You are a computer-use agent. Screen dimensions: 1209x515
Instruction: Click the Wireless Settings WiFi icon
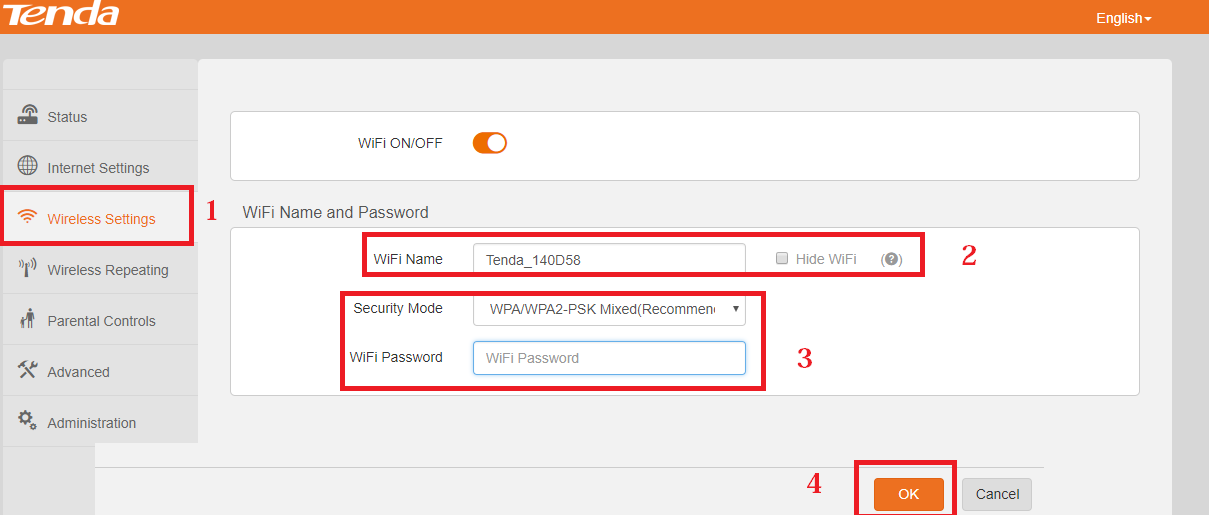pyautogui.click(x=28, y=218)
